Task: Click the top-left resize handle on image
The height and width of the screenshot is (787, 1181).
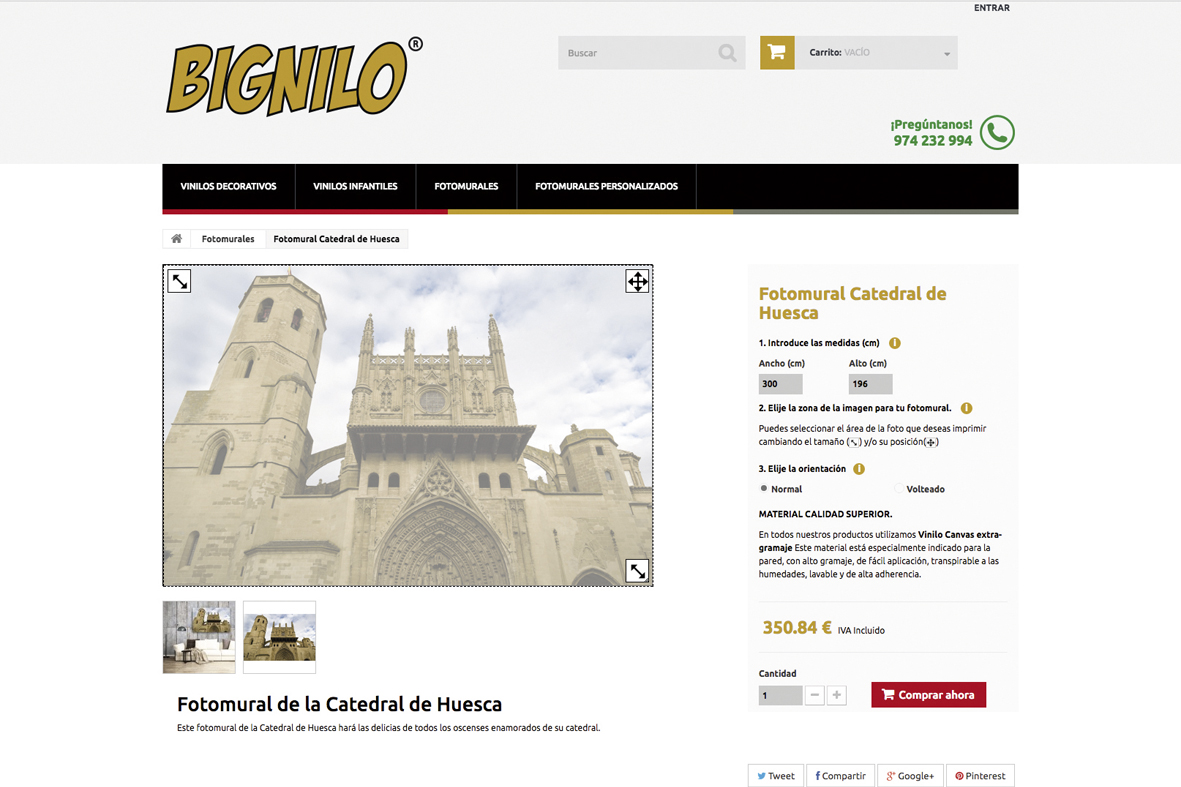Action: 179,281
